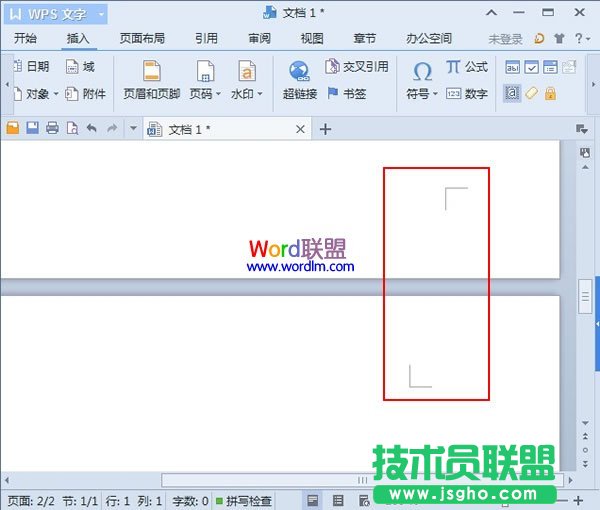Toggle form field shading icon

(512, 93)
